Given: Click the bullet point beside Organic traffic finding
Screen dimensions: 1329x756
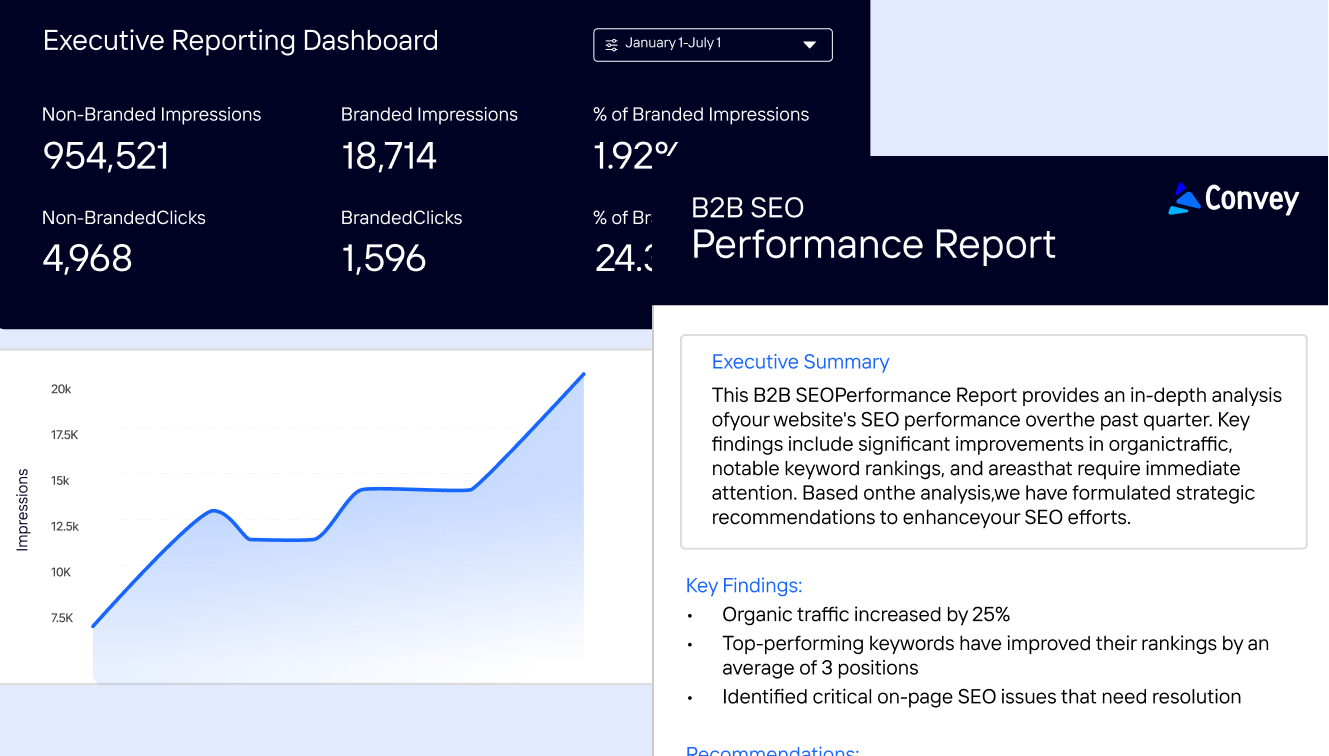Looking at the screenshot, I should [x=689, y=616].
